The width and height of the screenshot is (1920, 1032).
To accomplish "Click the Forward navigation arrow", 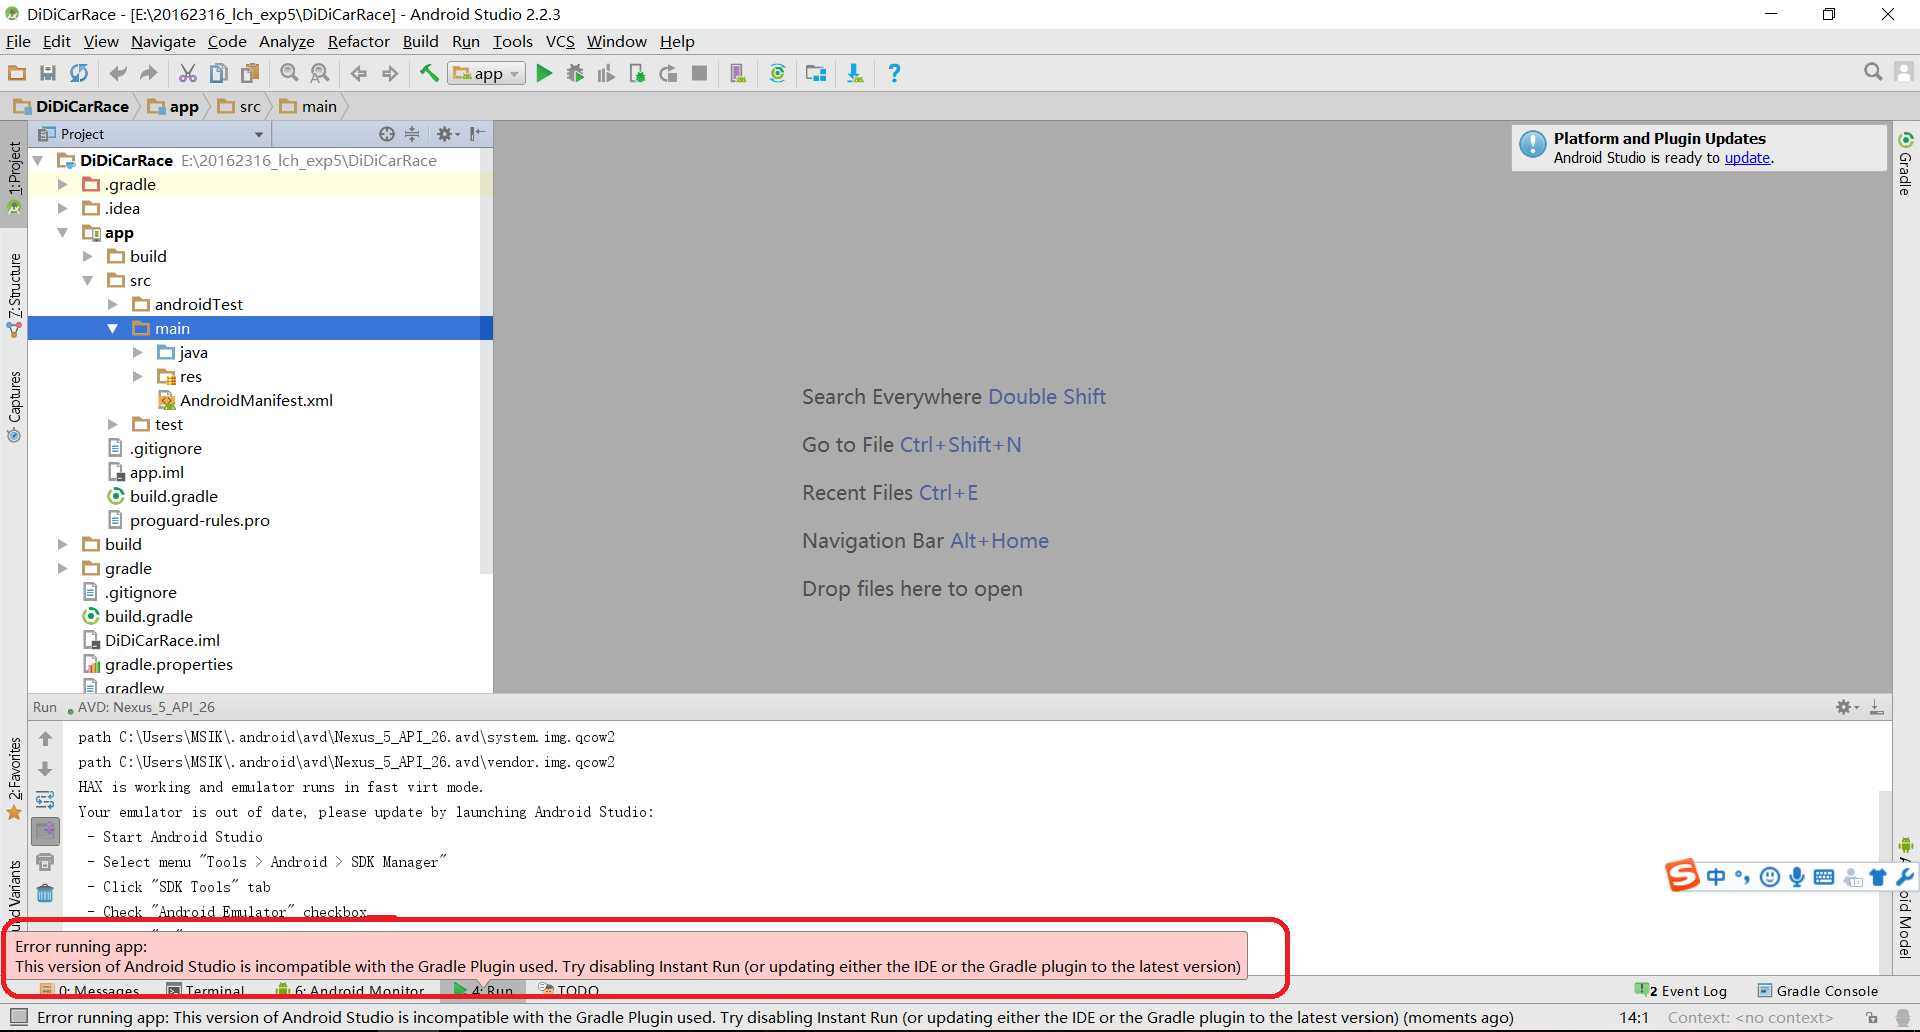I will 390,73.
